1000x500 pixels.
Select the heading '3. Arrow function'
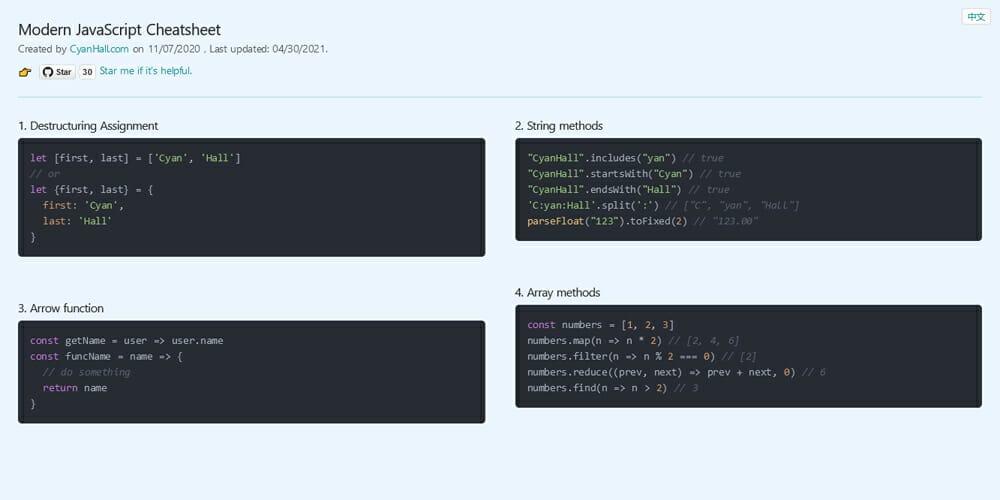61,308
